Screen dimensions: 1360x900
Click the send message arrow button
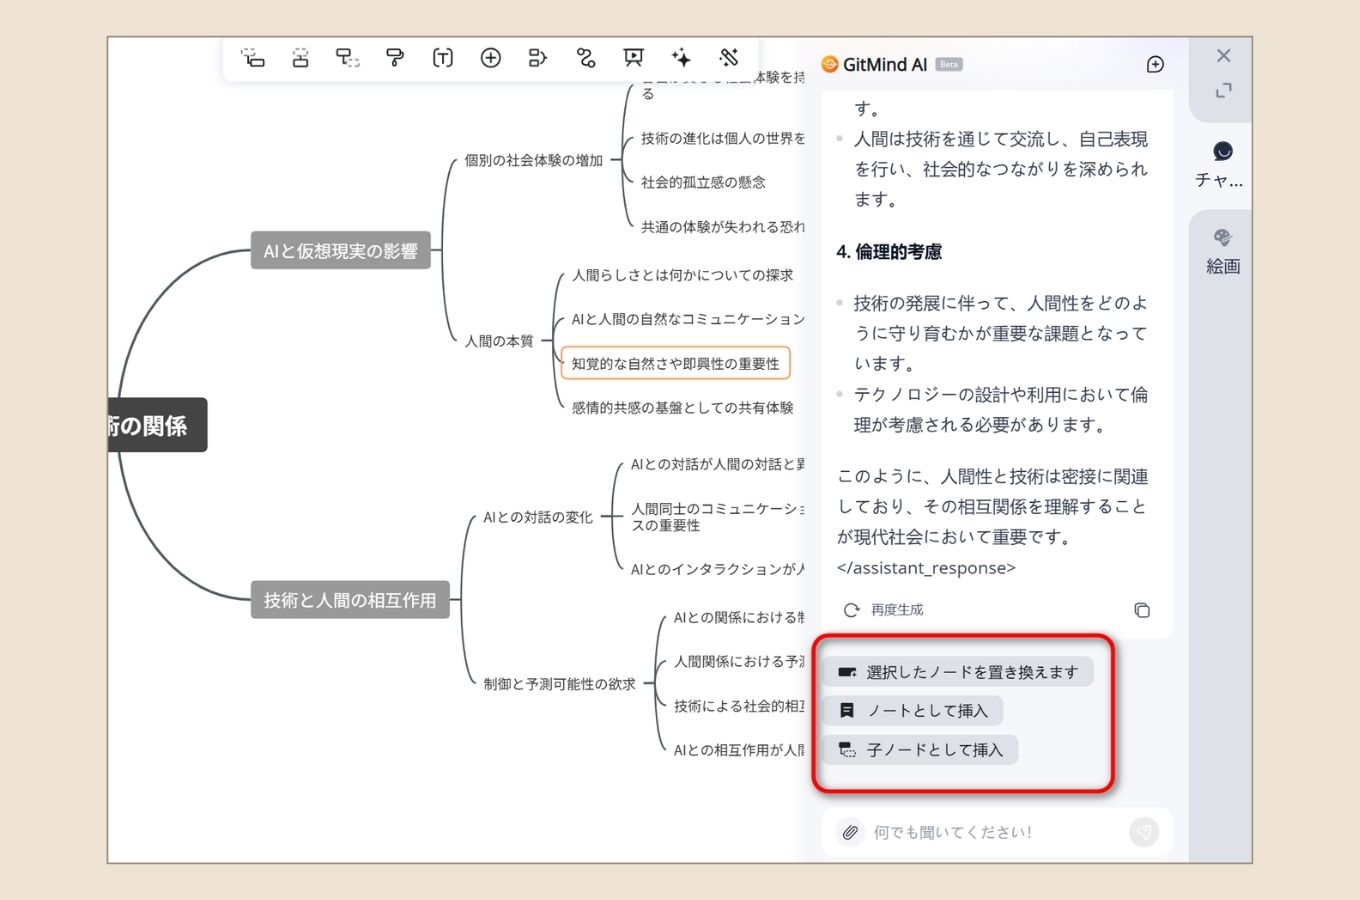[x=1144, y=832]
